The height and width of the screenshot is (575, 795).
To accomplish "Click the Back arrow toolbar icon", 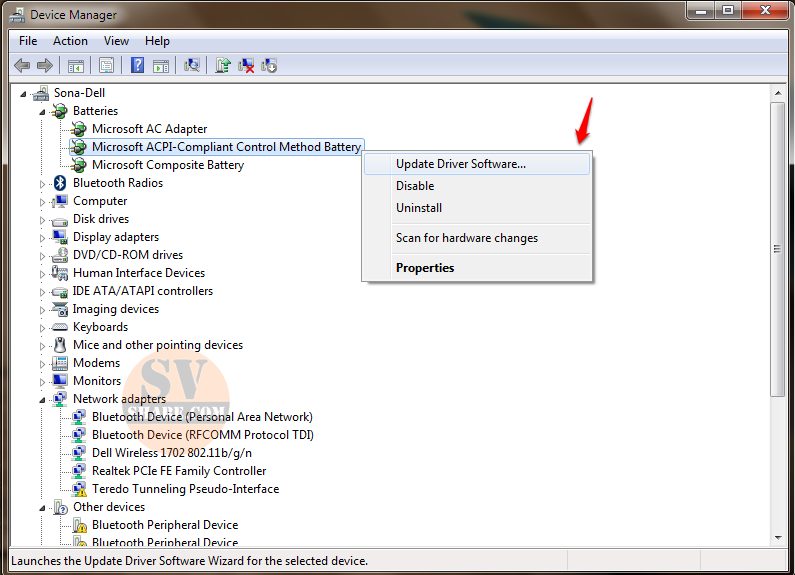I will [x=22, y=66].
